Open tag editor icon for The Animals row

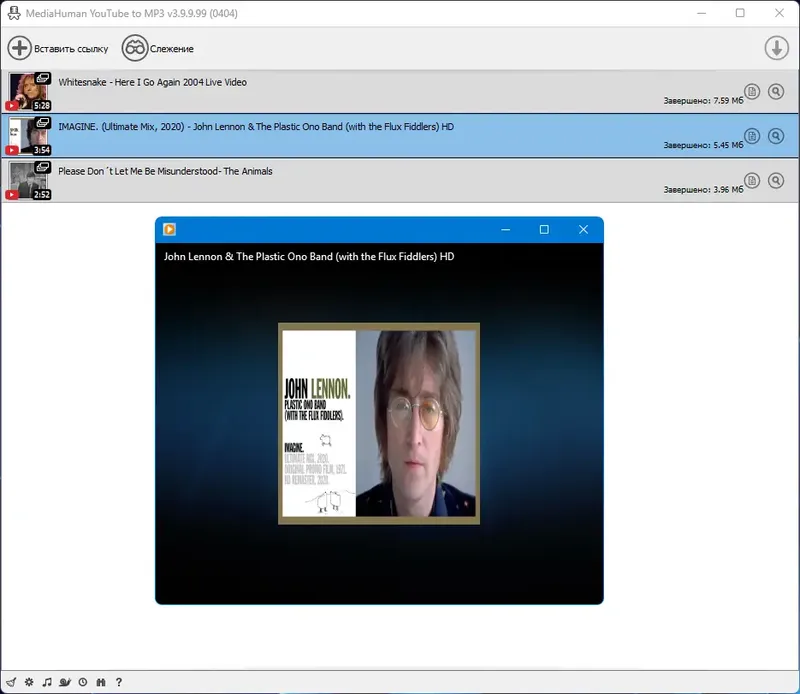752,180
